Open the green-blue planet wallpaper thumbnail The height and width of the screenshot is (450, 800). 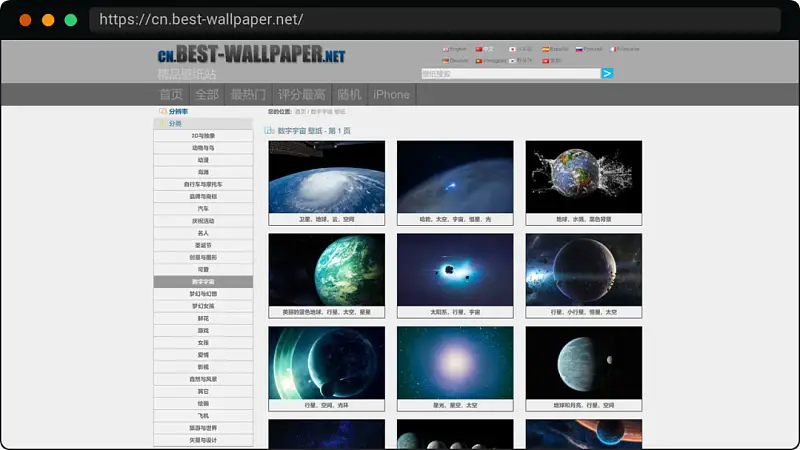click(327, 270)
